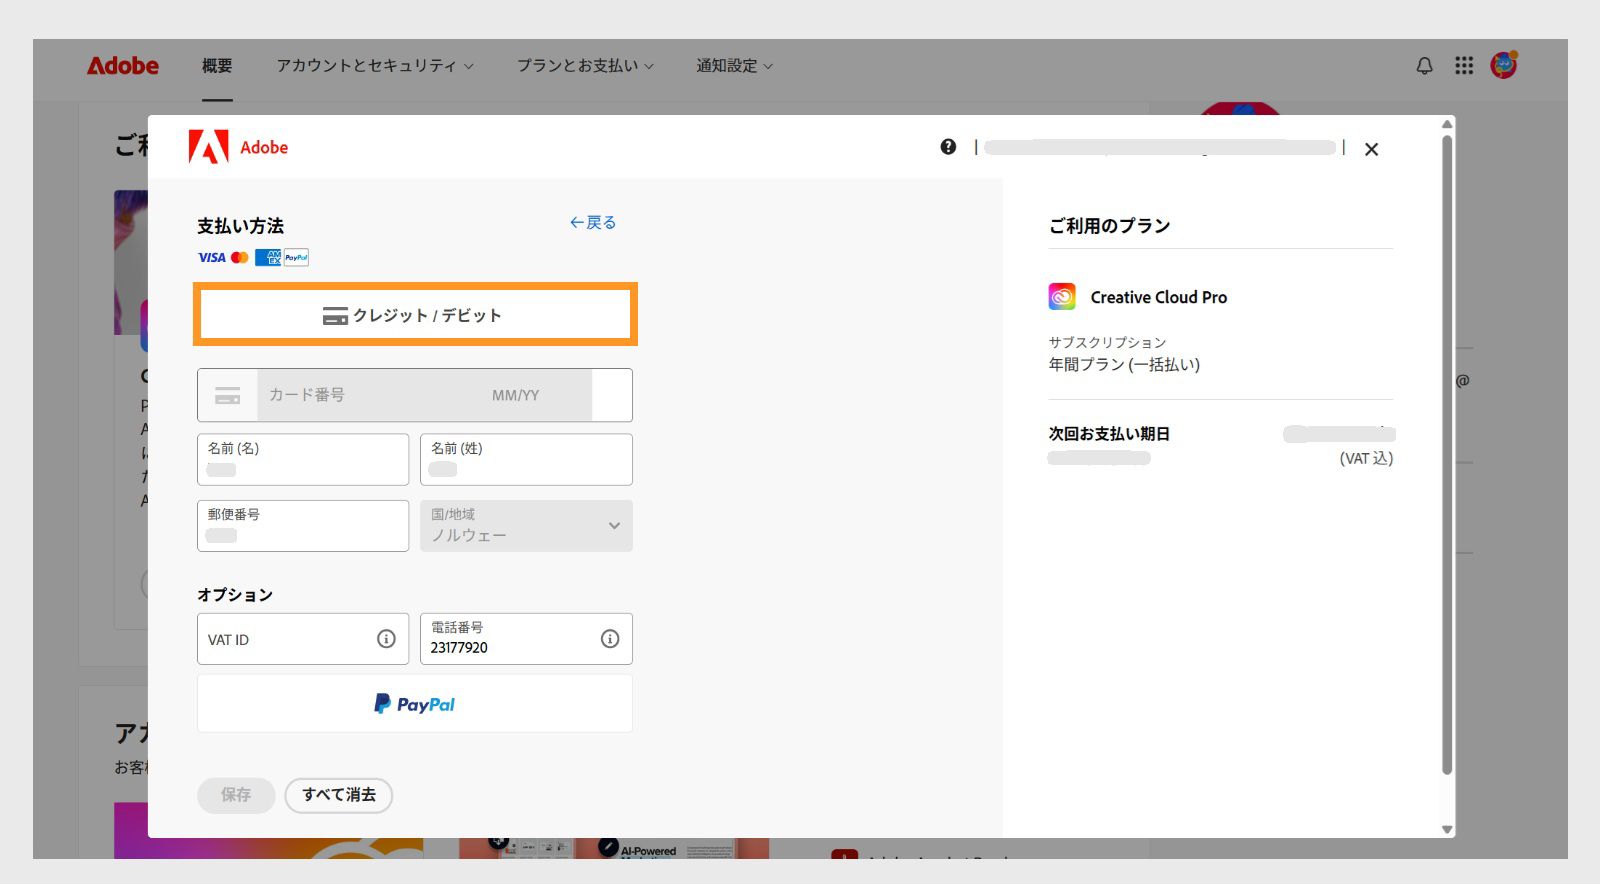Click the VAT ID info icon

tap(386, 639)
